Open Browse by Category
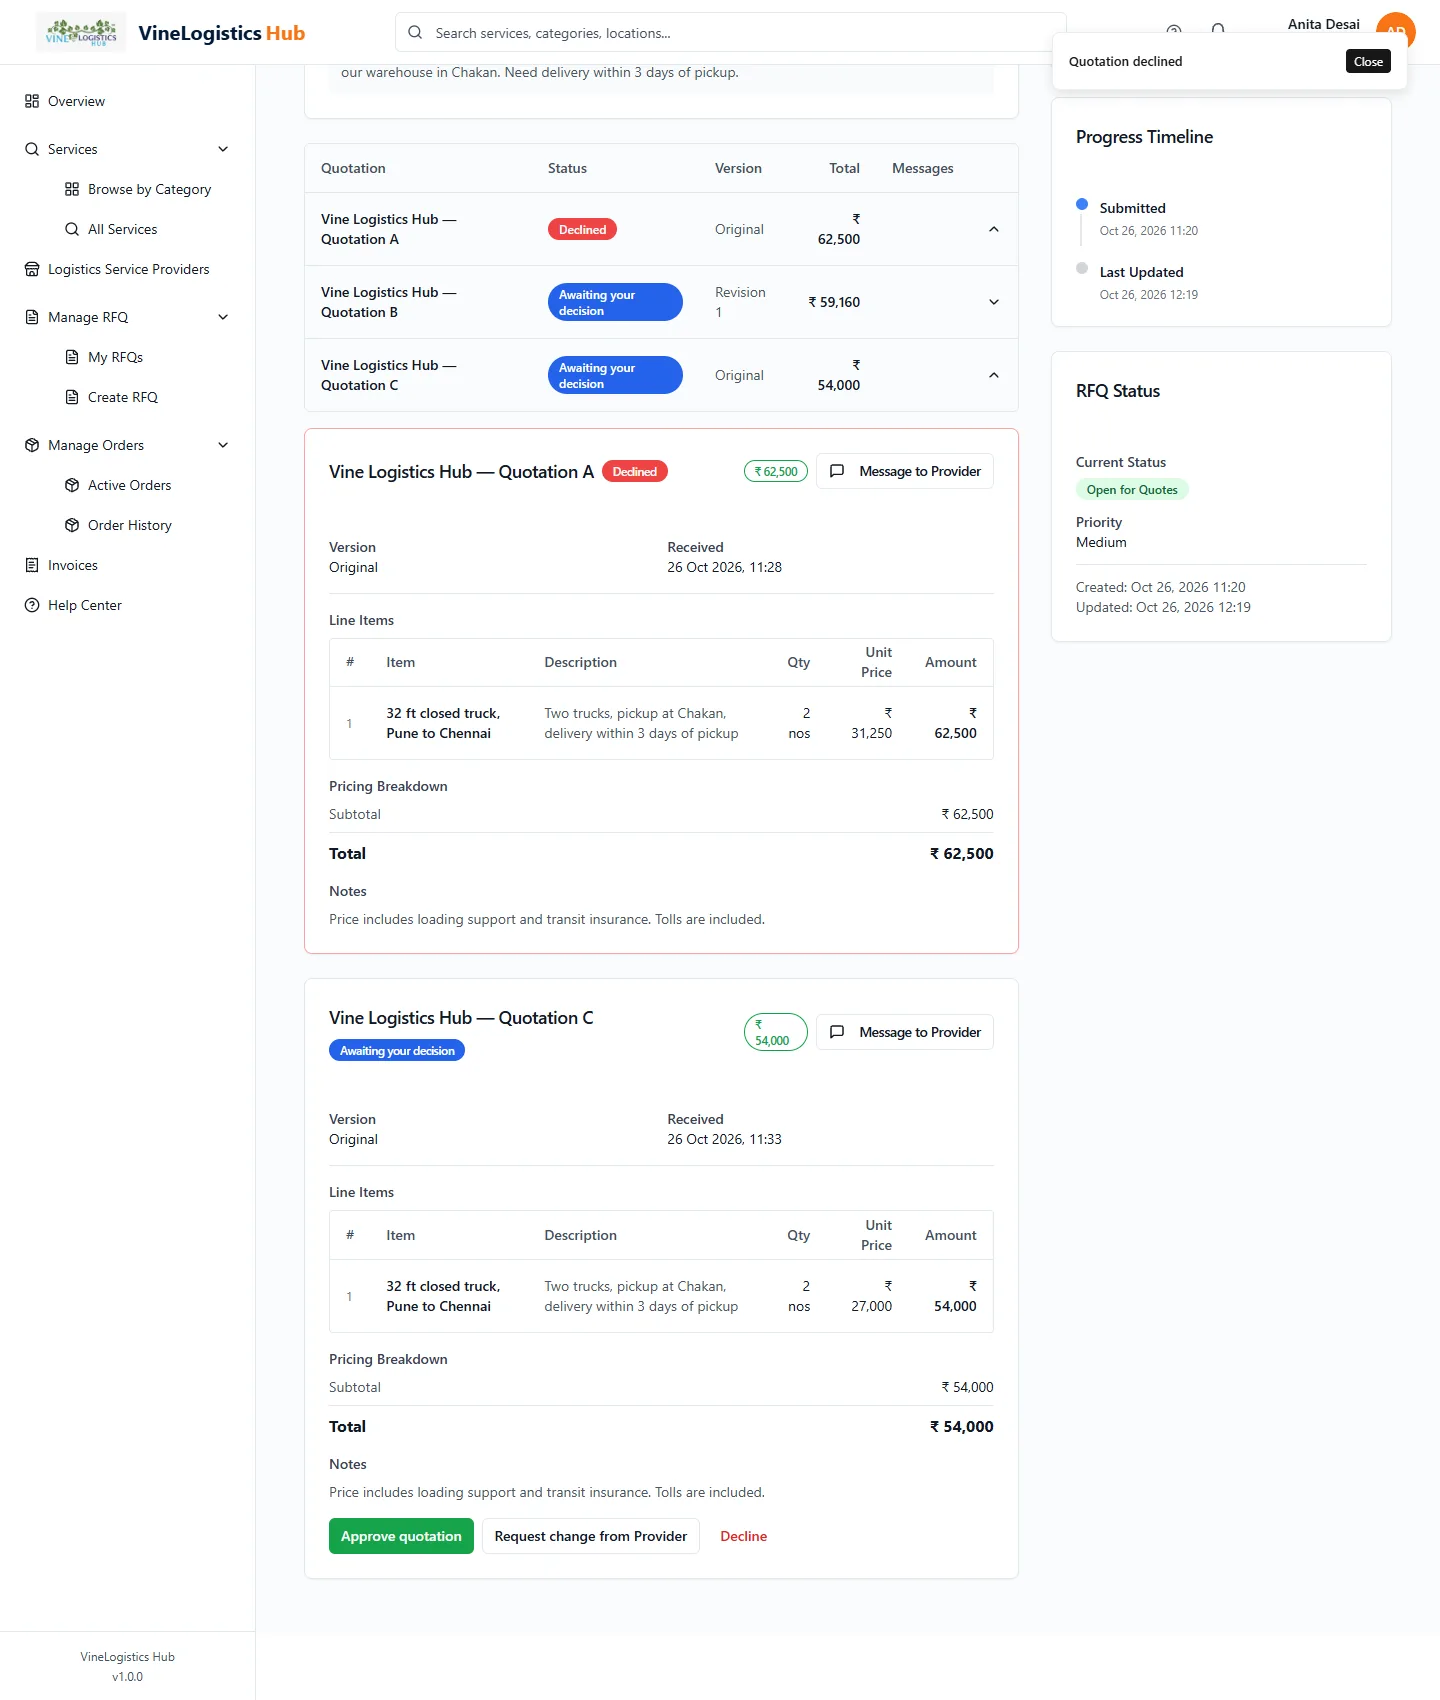Viewport: 1440px width, 1700px height. point(149,189)
